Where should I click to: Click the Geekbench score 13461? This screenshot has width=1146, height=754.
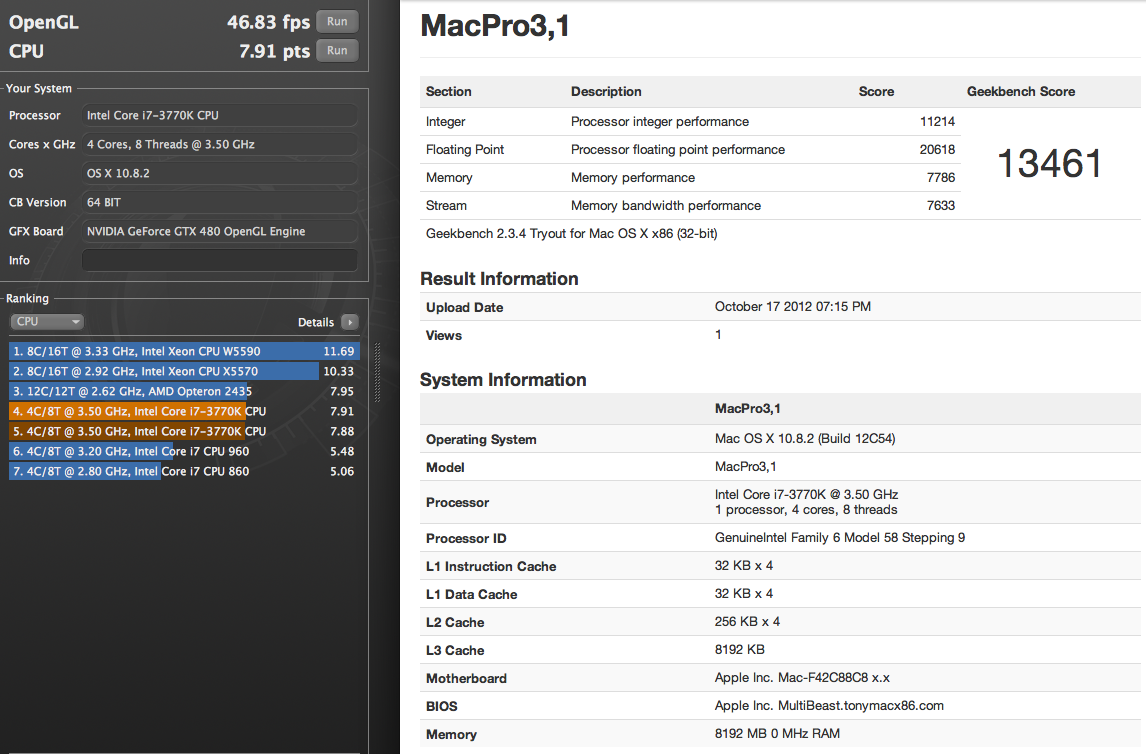[1049, 163]
